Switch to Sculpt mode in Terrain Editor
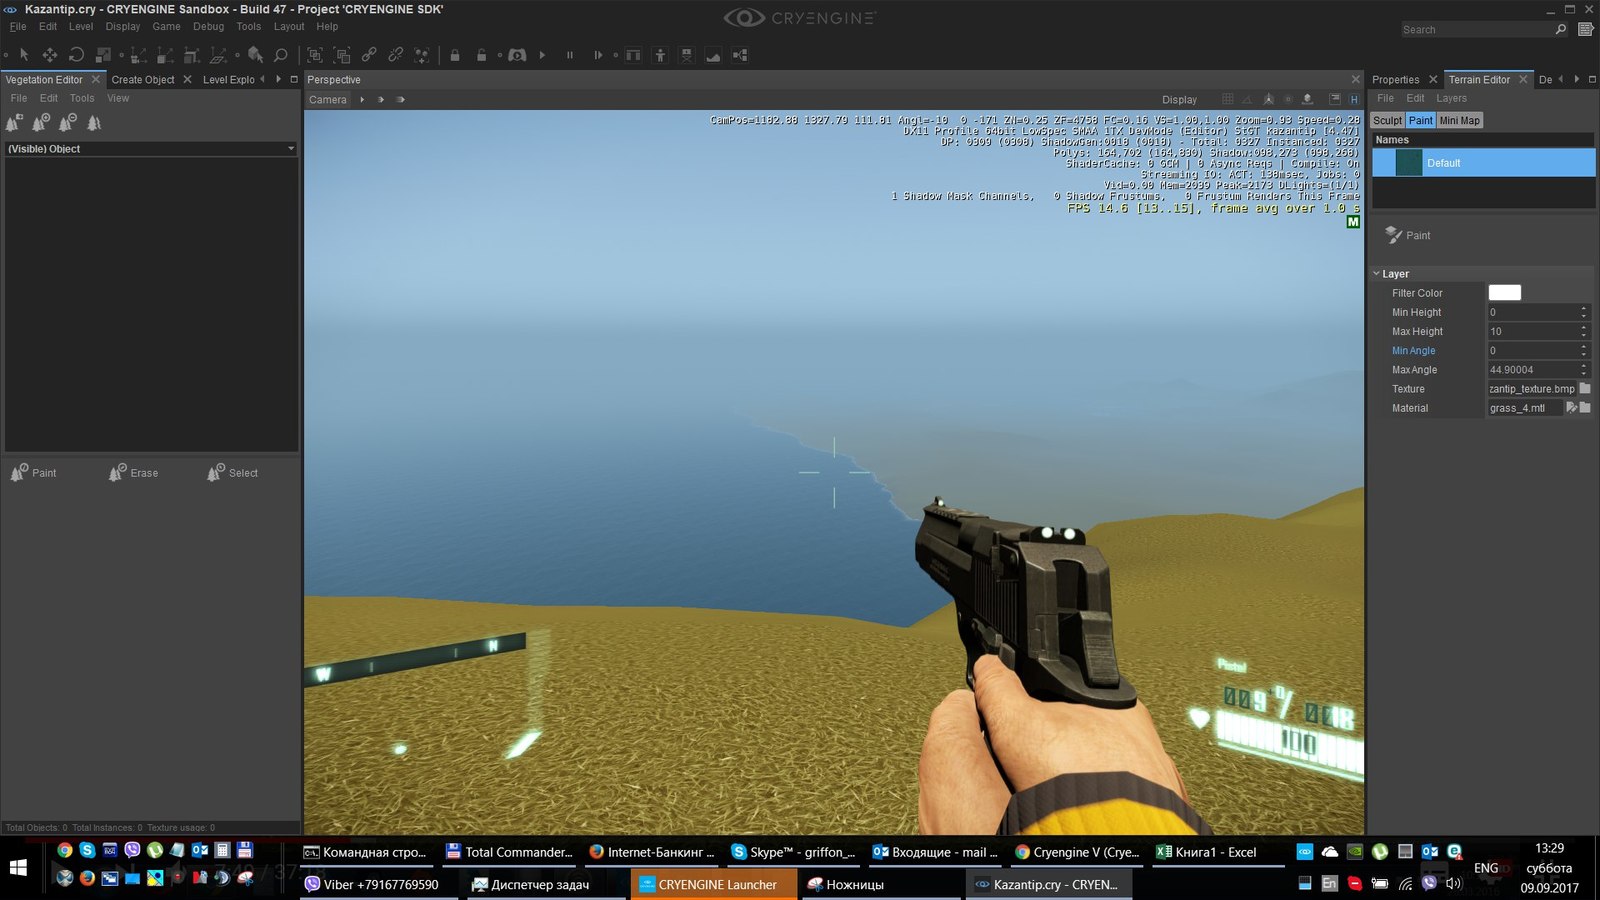The image size is (1600, 900). pyautogui.click(x=1387, y=120)
